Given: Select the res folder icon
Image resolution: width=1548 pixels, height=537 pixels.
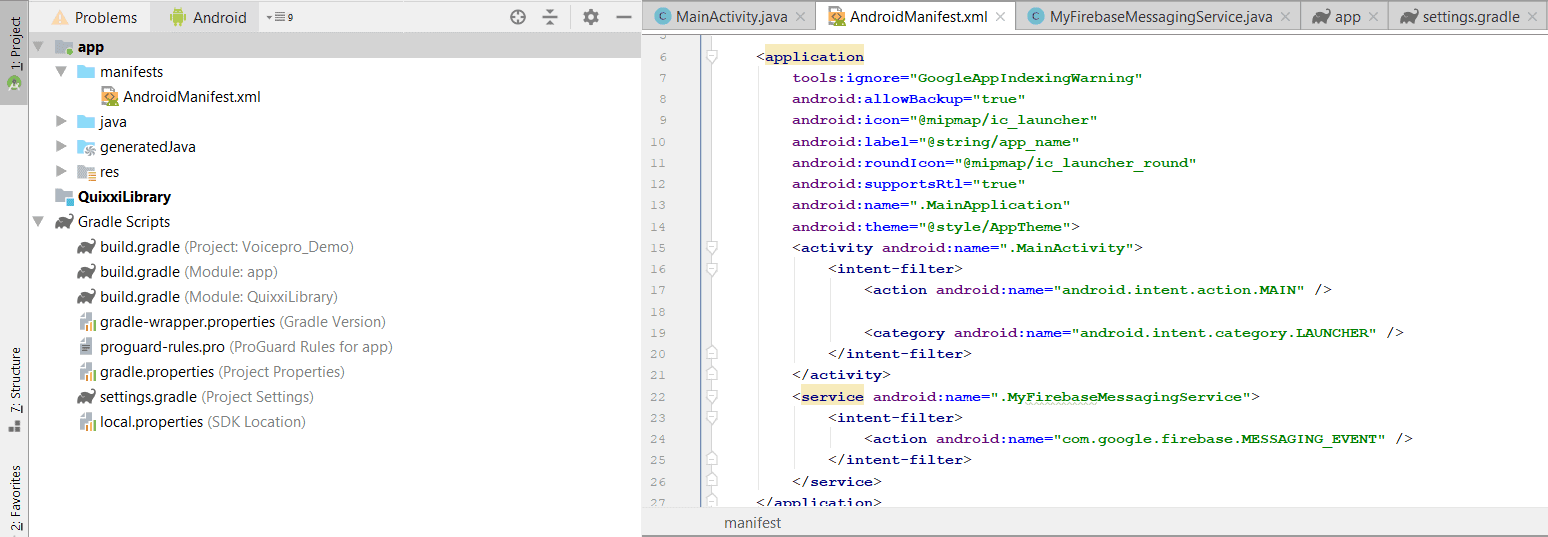Looking at the screenshot, I should (x=86, y=172).
